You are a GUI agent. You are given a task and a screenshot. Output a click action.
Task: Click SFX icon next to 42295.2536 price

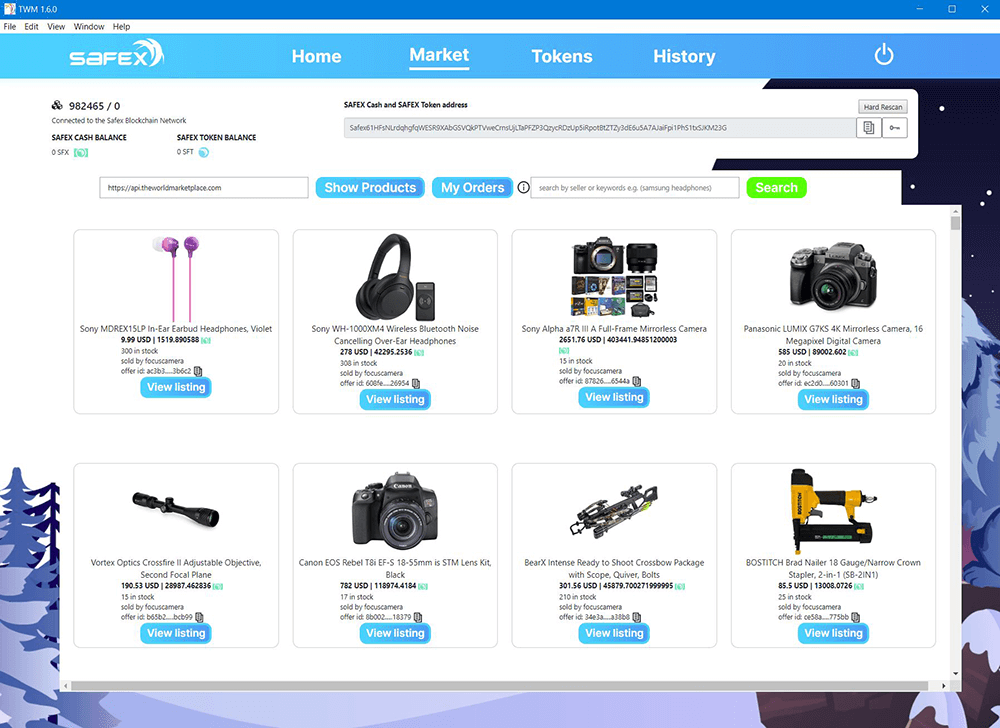[x=419, y=353]
